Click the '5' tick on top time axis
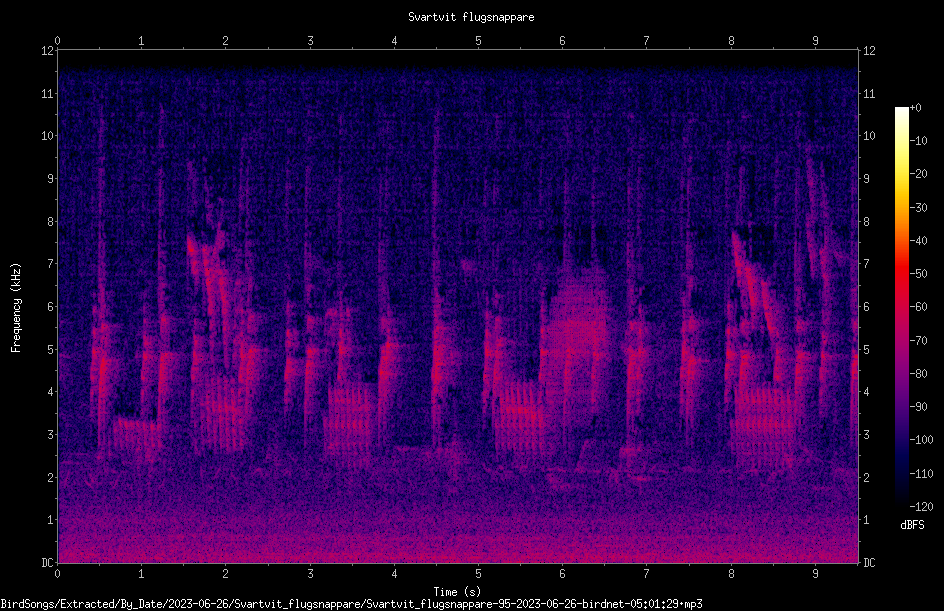The width and height of the screenshot is (944, 611). tap(479, 40)
